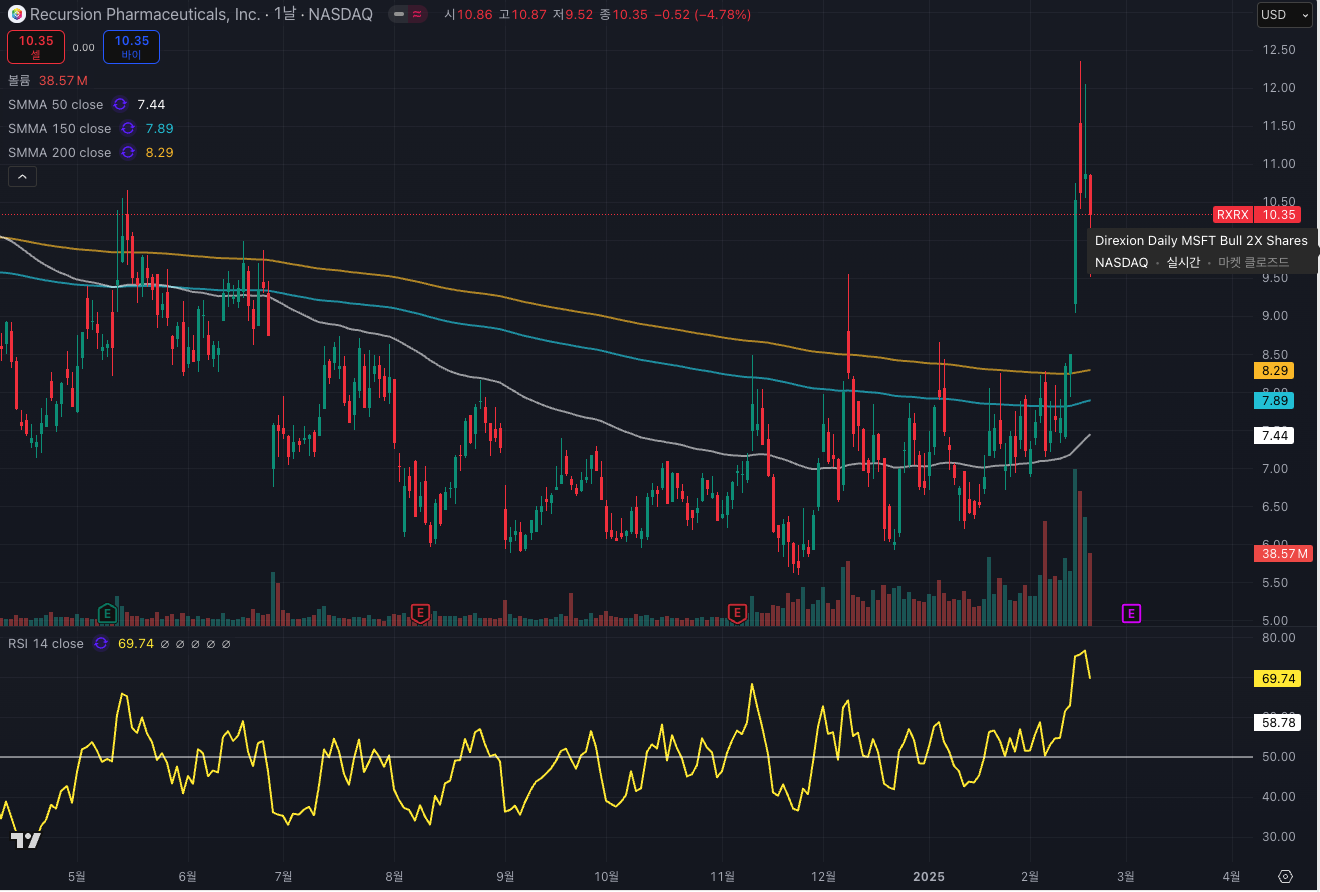
Task: Click the white 58.78 RSI axis label
Action: coord(1277,721)
